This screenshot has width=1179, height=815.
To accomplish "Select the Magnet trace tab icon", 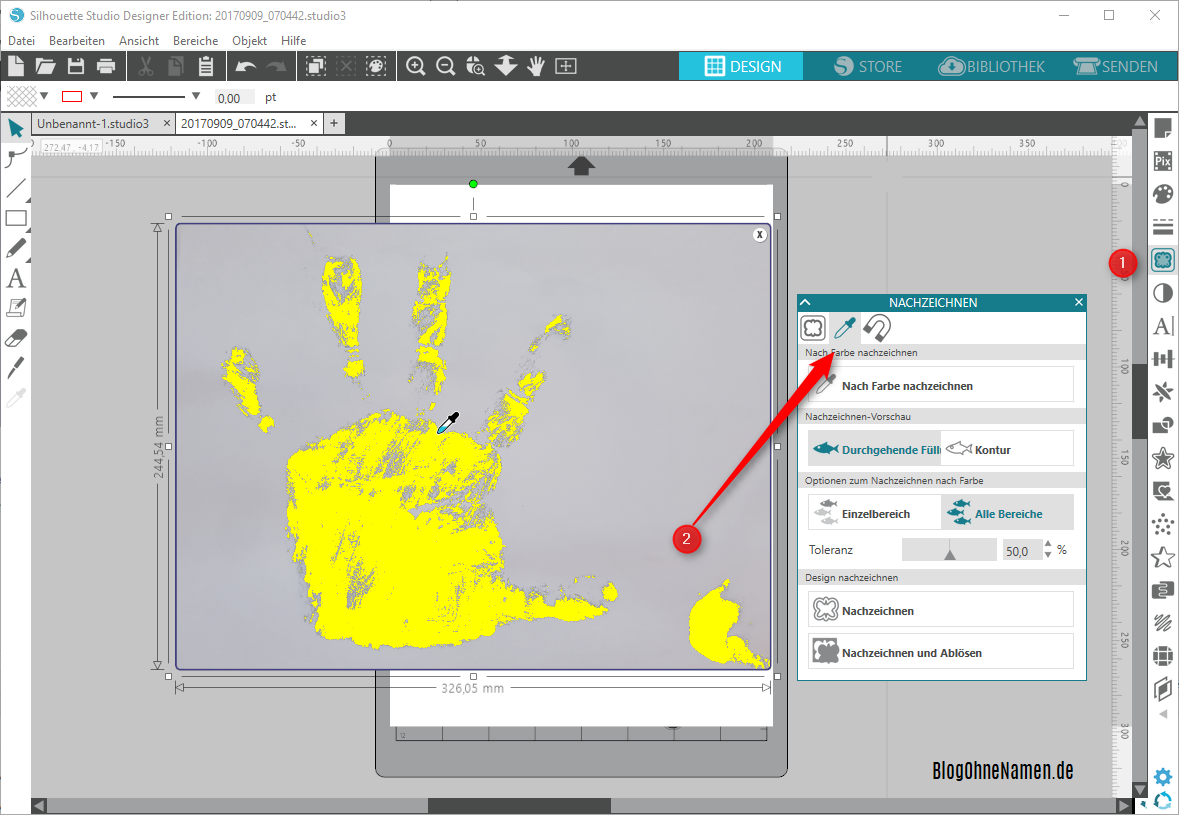I will (876, 327).
